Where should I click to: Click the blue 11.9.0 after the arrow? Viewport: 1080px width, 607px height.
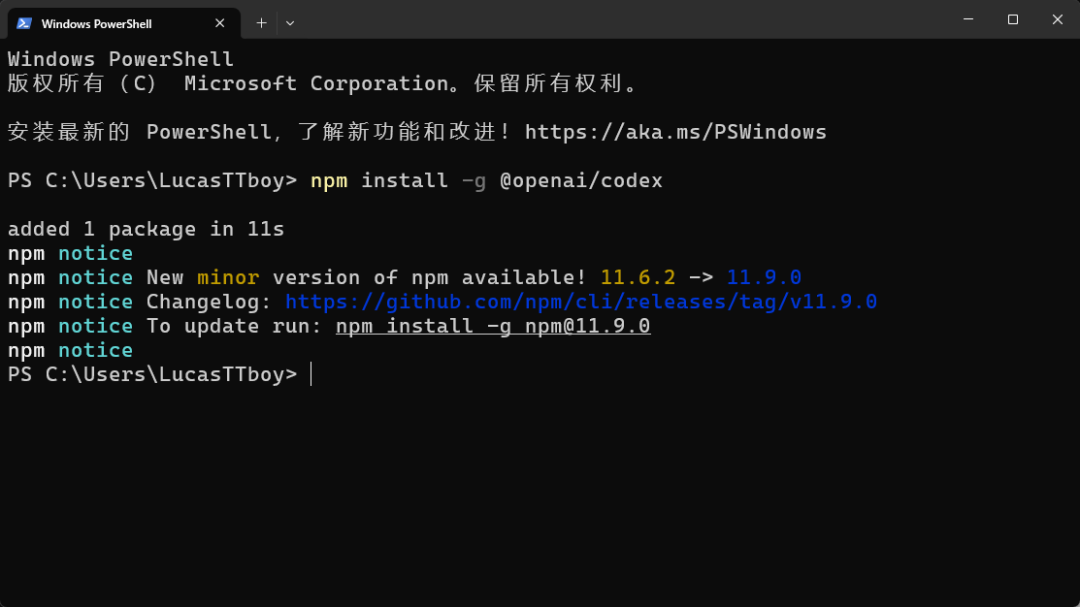click(764, 278)
